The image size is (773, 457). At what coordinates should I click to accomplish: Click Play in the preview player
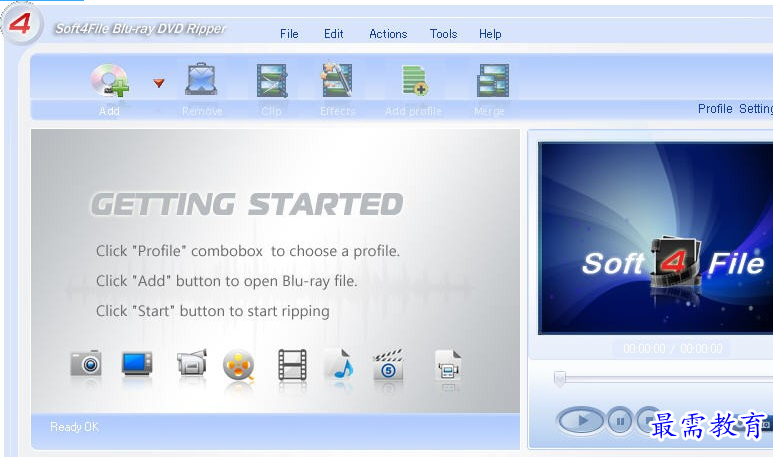[581, 421]
